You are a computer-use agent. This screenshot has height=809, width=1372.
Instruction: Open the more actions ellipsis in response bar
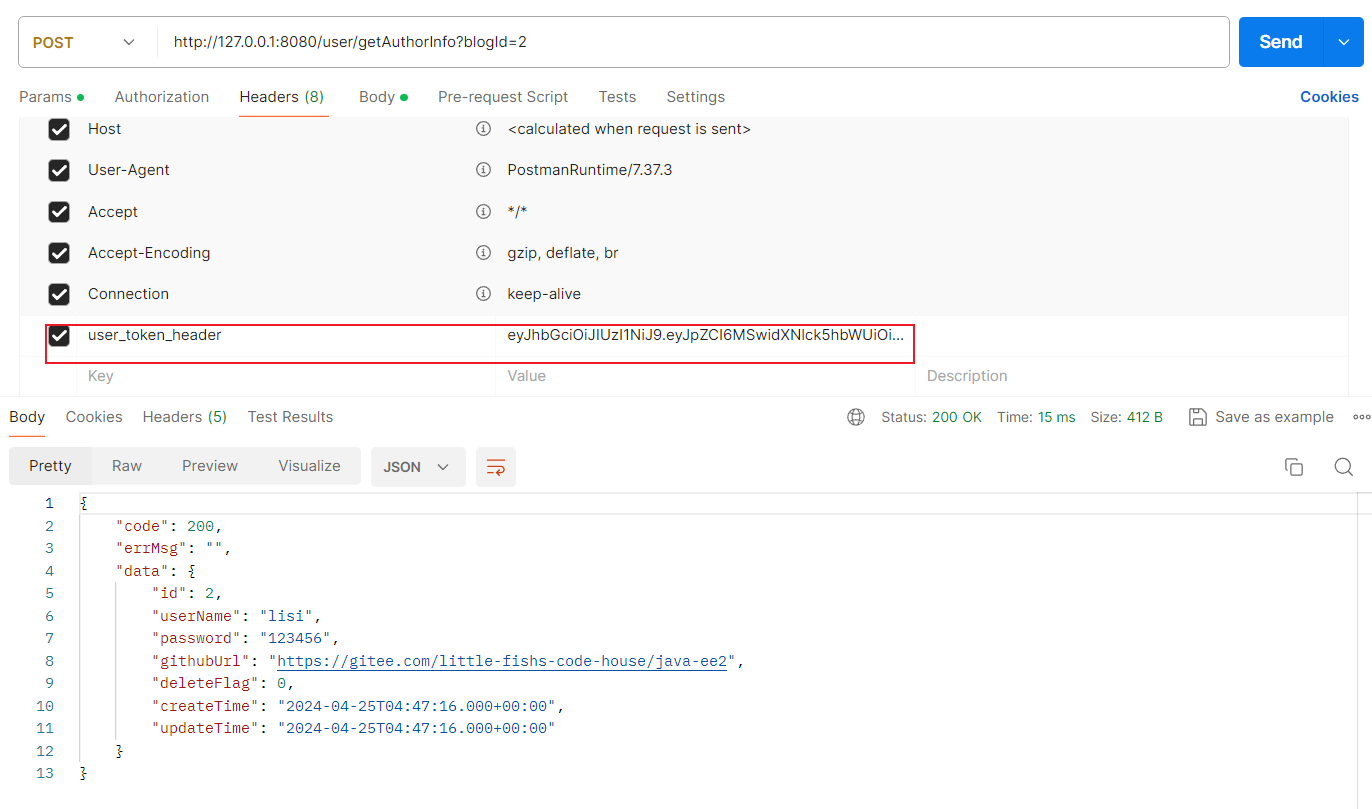[1361, 416]
